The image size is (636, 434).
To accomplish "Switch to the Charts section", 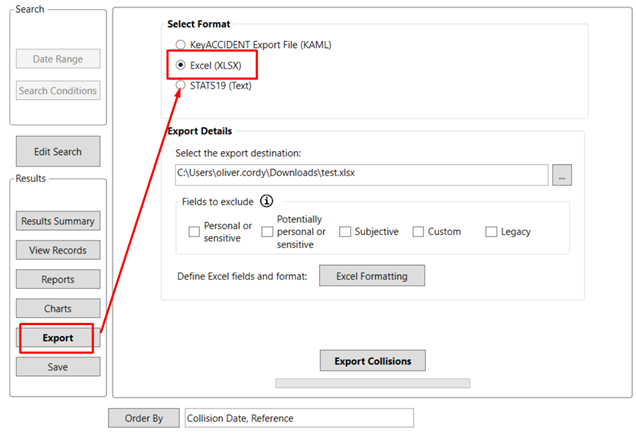I will 58,308.
